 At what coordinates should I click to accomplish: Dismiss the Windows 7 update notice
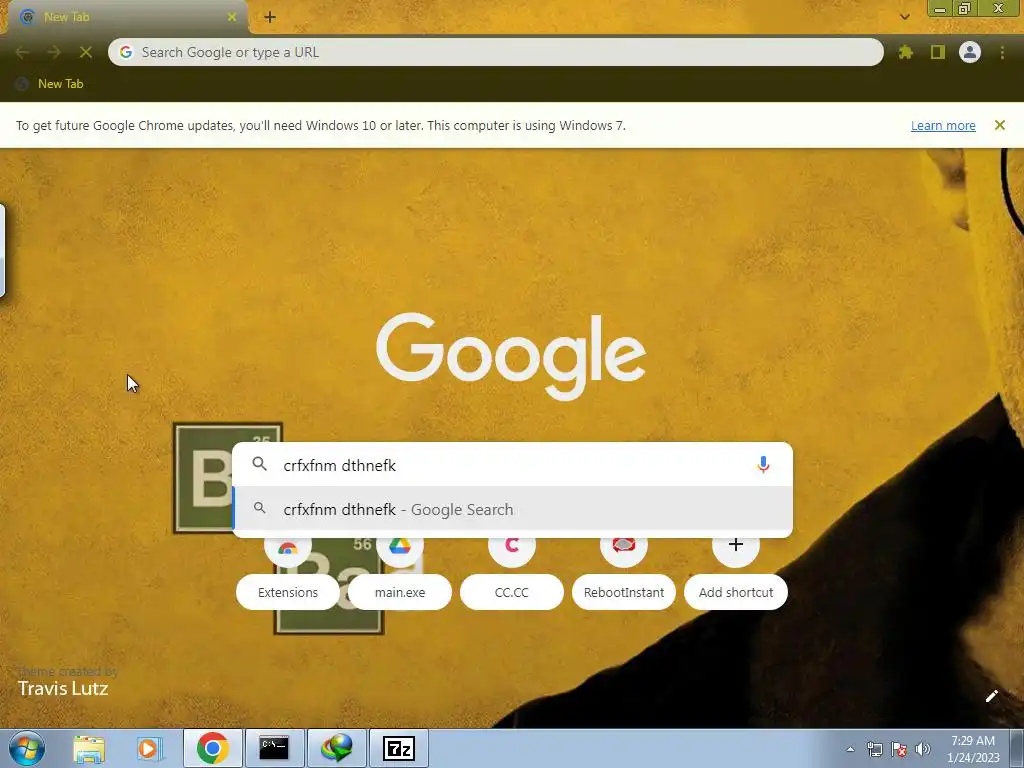tap(1000, 125)
